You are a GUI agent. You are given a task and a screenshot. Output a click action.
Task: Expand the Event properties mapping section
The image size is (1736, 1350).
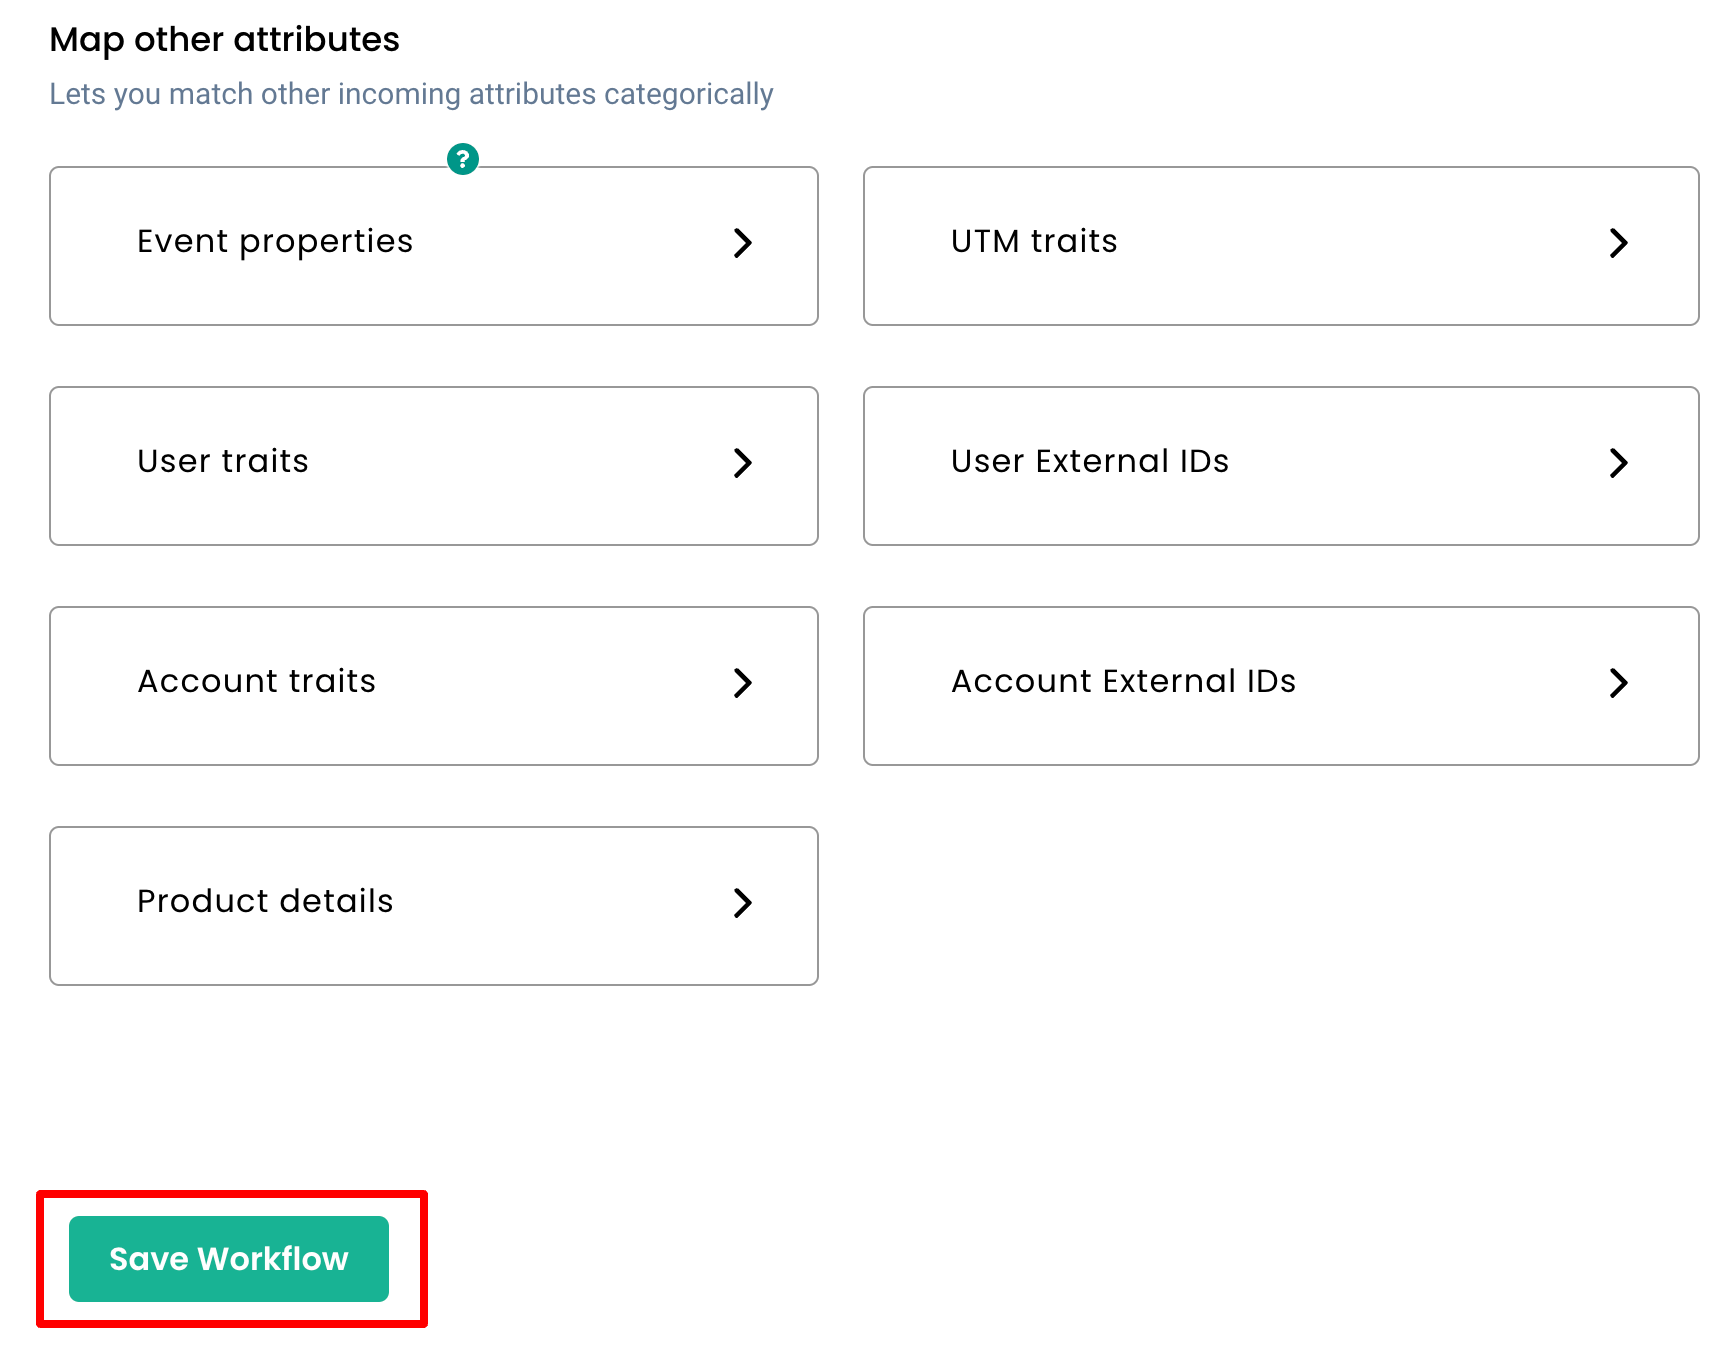(433, 245)
